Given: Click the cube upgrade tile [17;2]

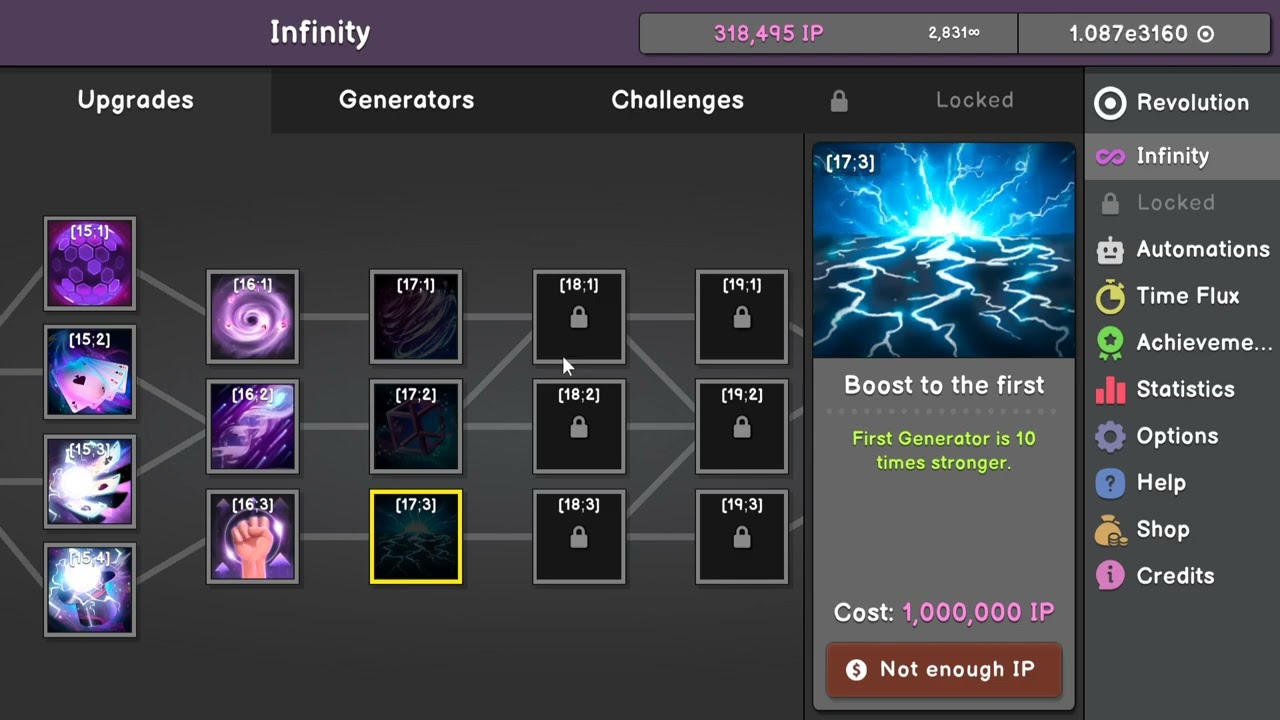Looking at the screenshot, I should pos(416,426).
